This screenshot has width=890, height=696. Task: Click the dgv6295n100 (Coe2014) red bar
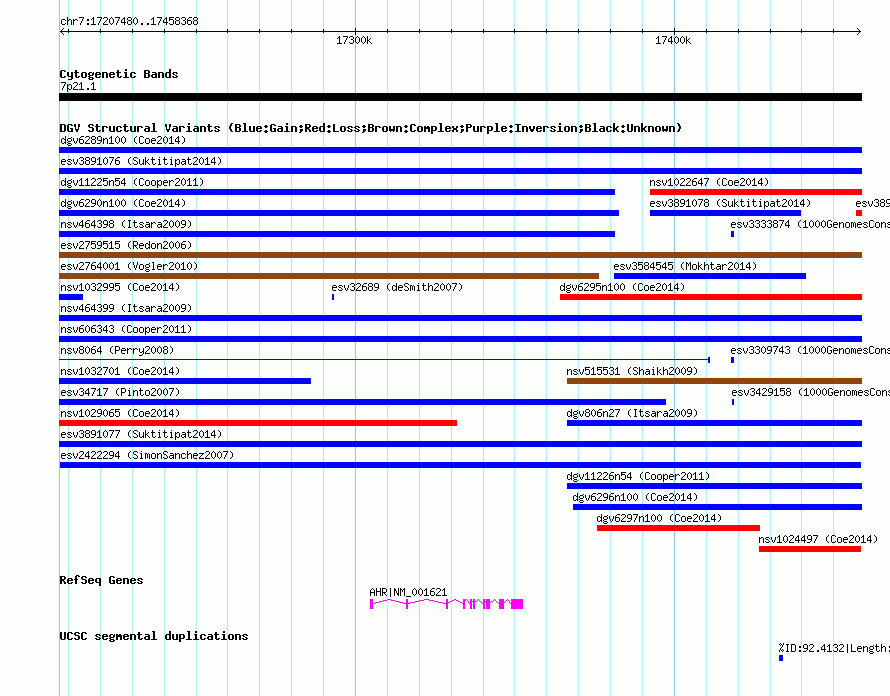tap(711, 297)
